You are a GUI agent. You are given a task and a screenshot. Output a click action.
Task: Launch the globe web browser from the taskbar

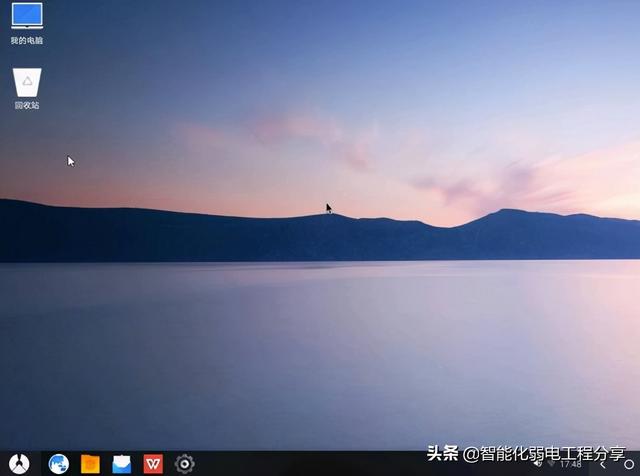pos(59,464)
